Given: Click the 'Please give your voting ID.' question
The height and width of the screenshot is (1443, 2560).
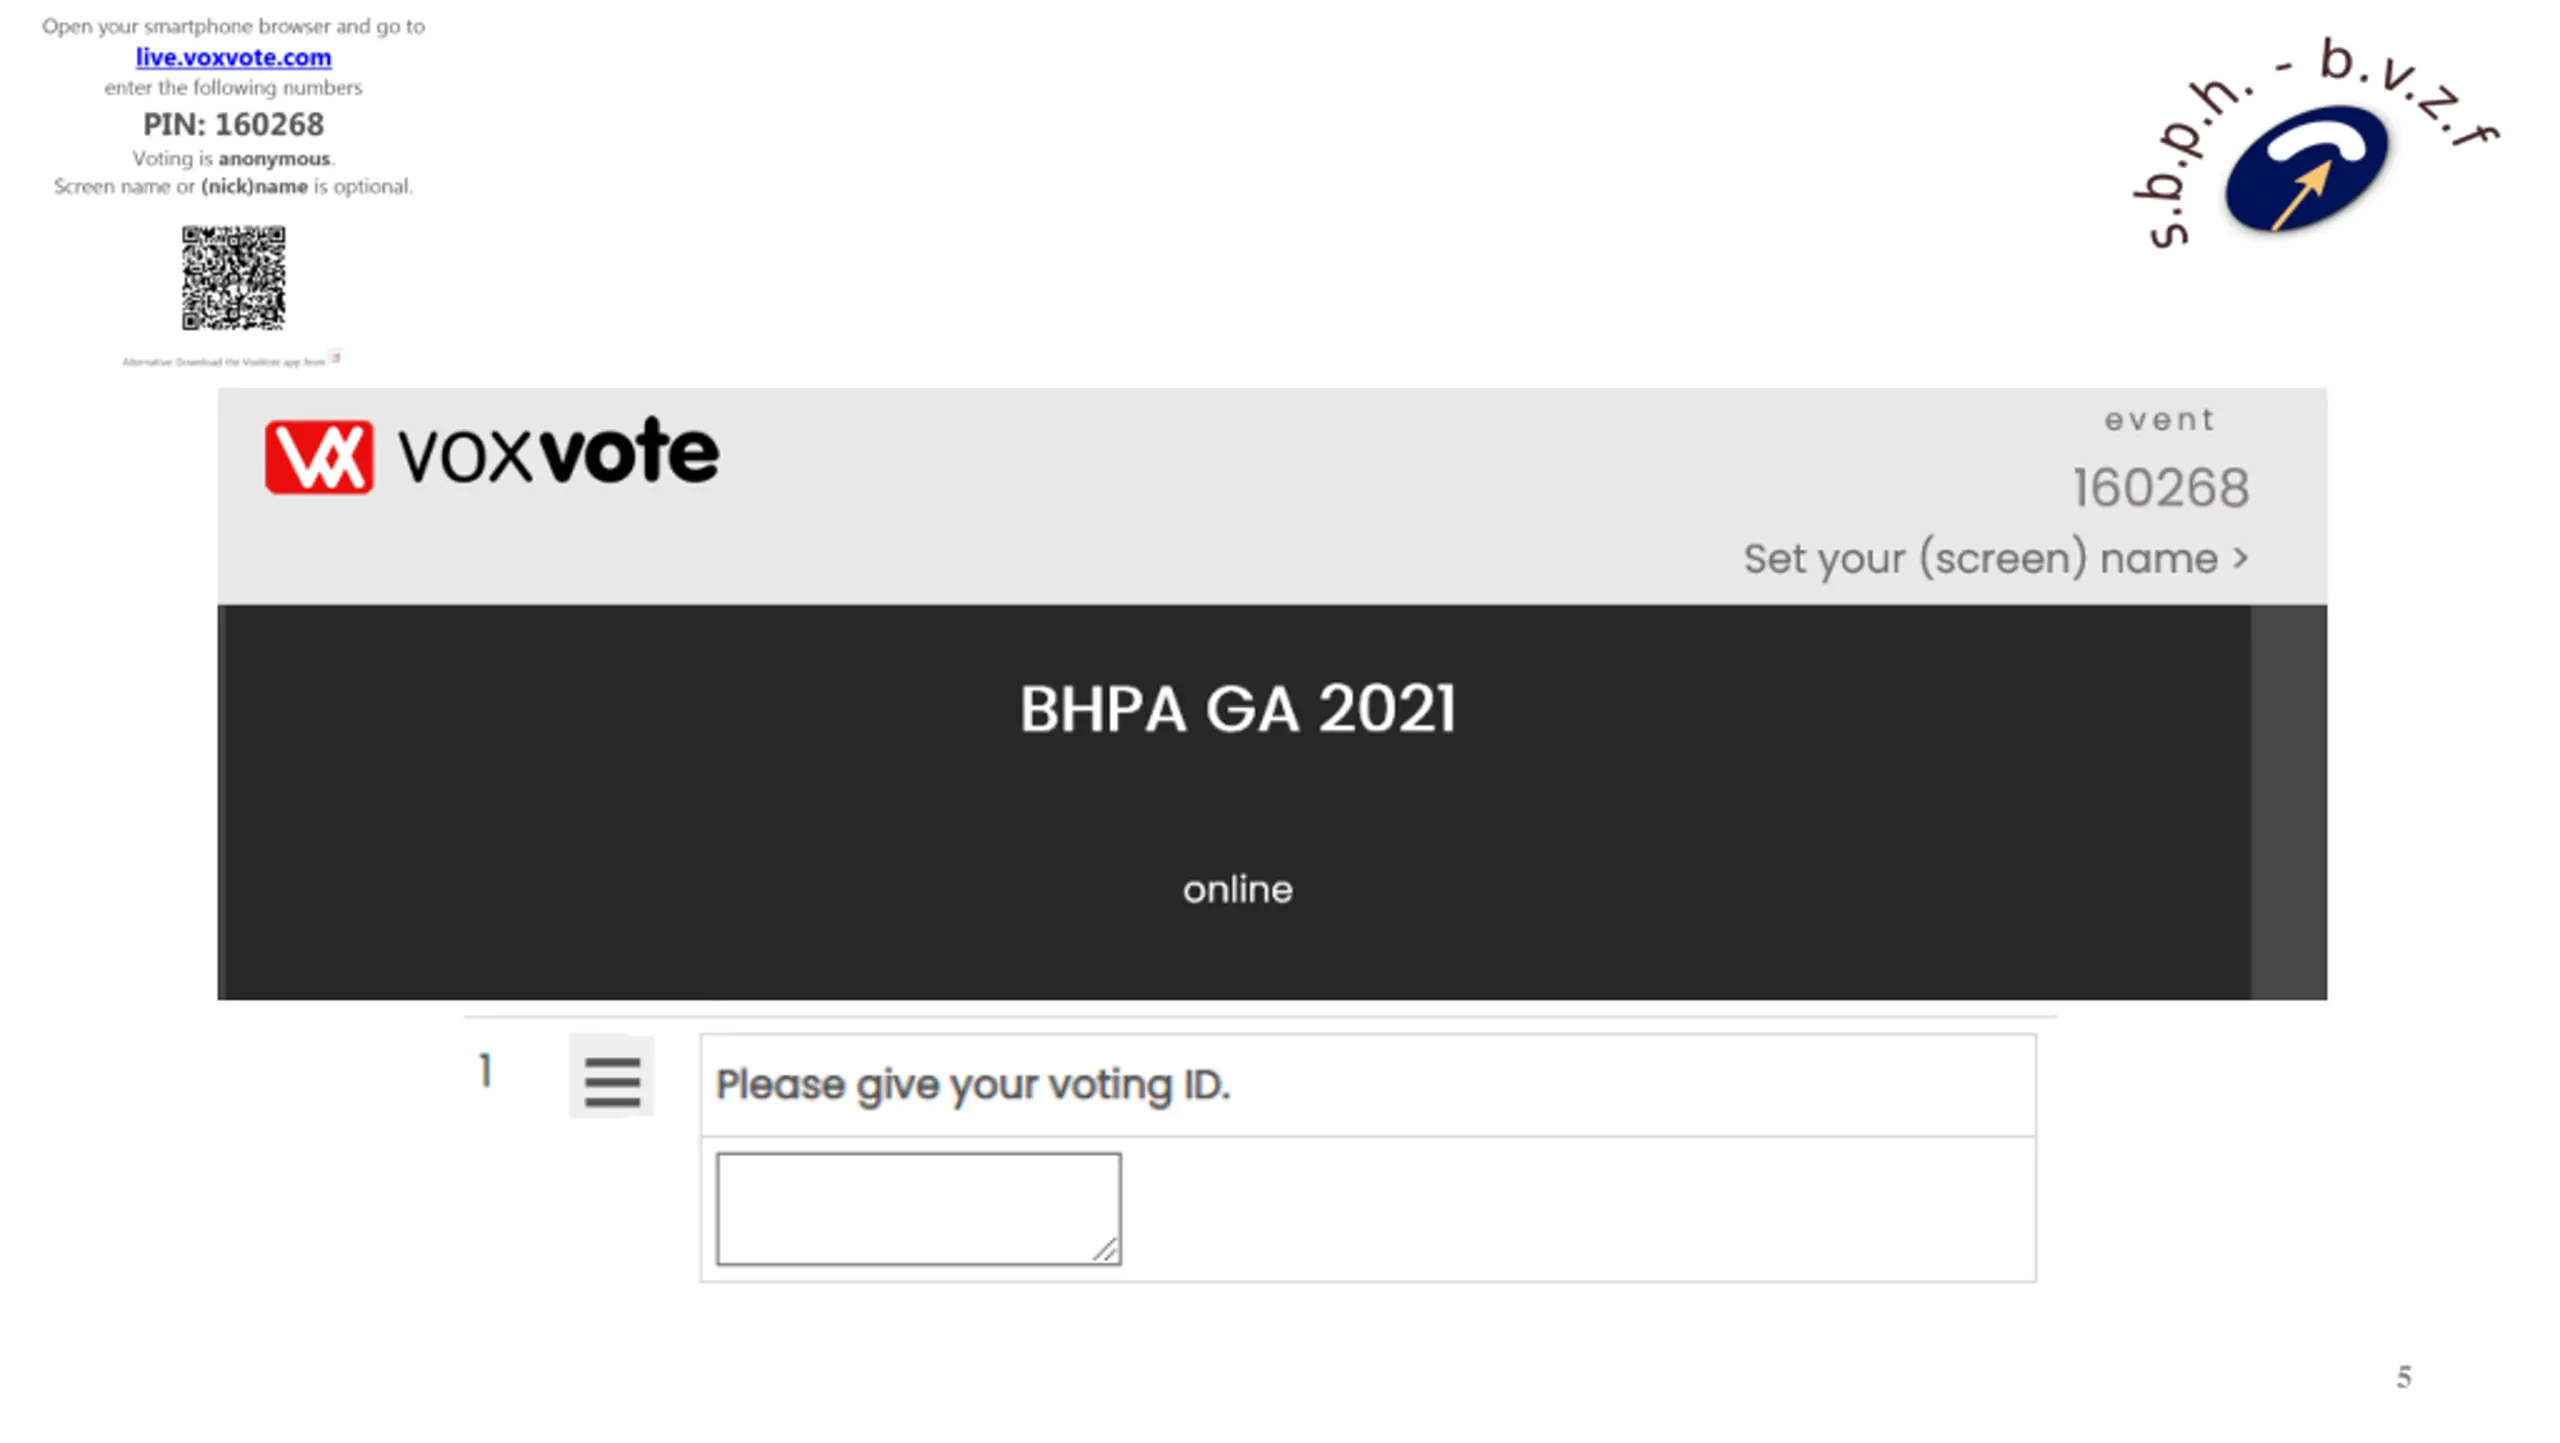Looking at the screenshot, I should (x=973, y=1085).
